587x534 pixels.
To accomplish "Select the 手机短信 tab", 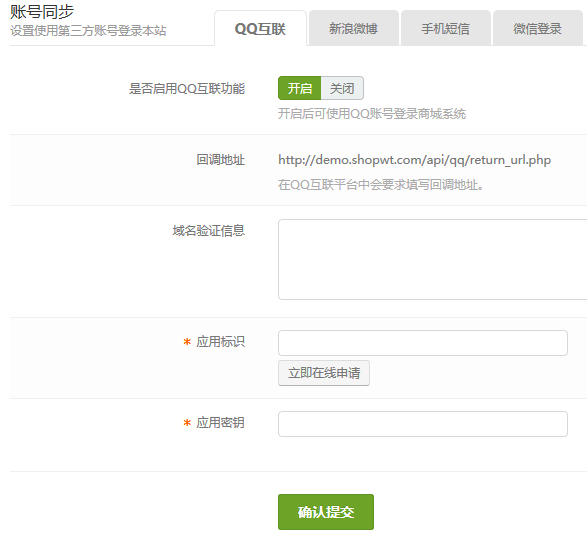I will pos(445,28).
